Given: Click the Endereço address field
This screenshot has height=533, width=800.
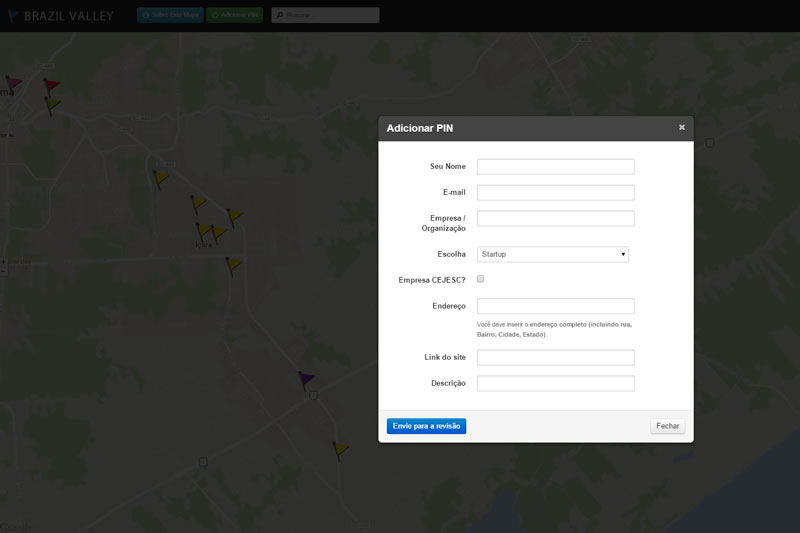Looking at the screenshot, I should [x=555, y=306].
